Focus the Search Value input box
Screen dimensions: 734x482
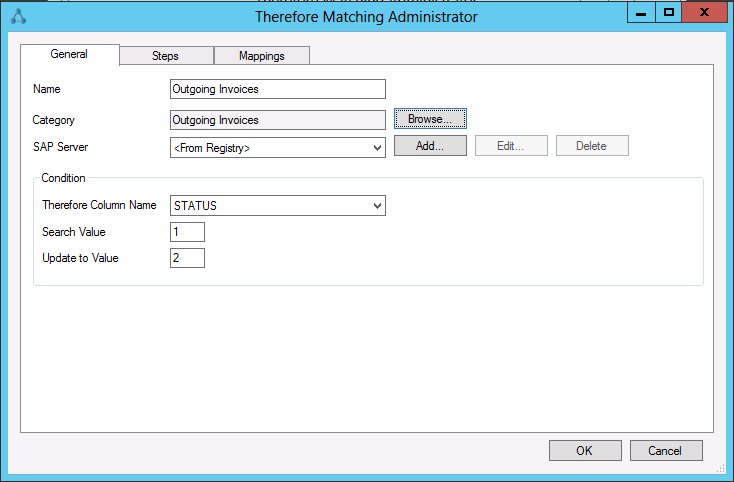coord(187,232)
